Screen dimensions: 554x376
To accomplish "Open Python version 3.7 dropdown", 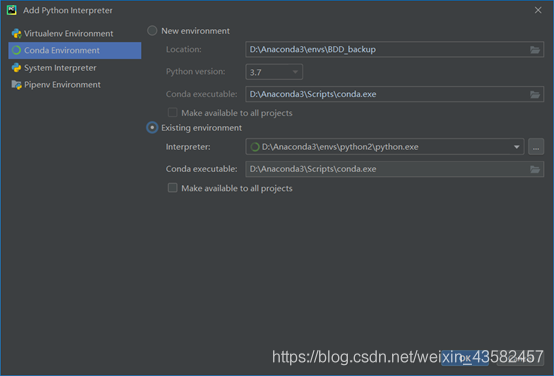I will click(x=274, y=72).
